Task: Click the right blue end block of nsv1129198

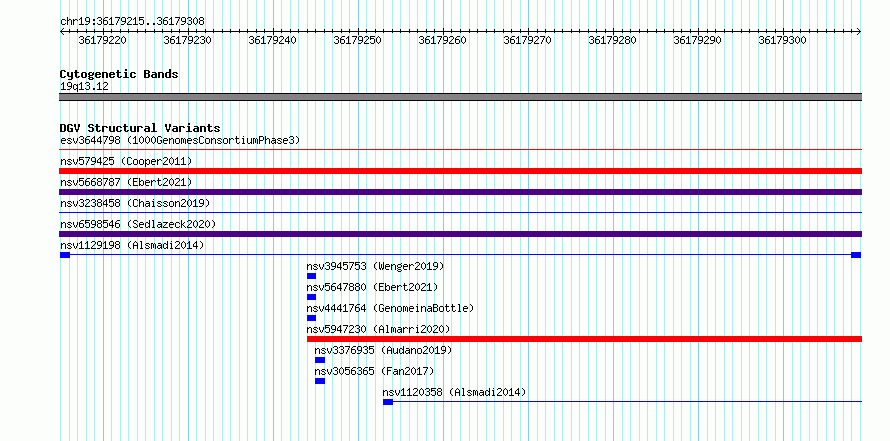Action: pyautogui.click(x=856, y=255)
